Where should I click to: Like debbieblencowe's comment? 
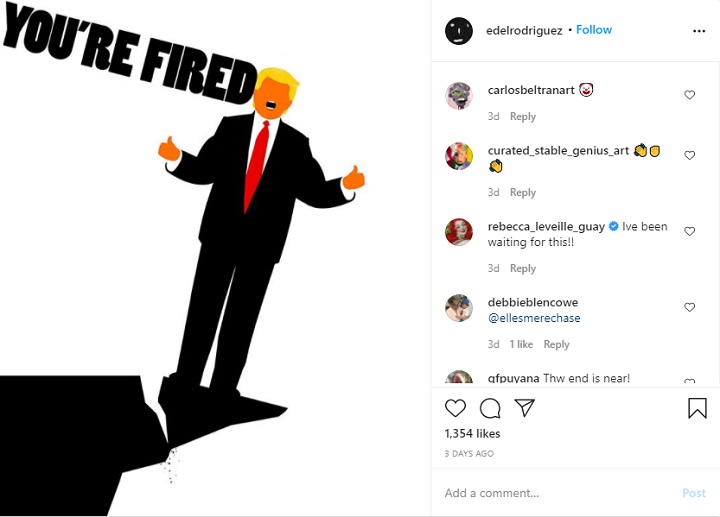click(689, 307)
